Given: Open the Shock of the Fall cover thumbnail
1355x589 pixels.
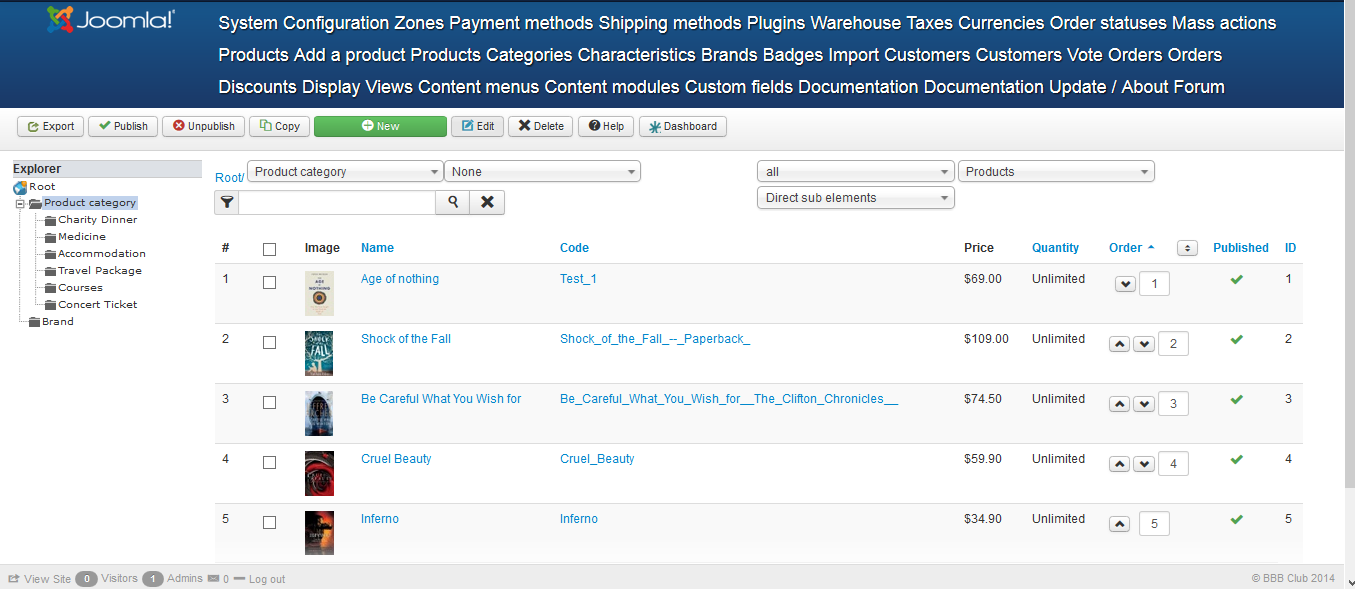Looking at the screenshot, I should click(319, 354).
